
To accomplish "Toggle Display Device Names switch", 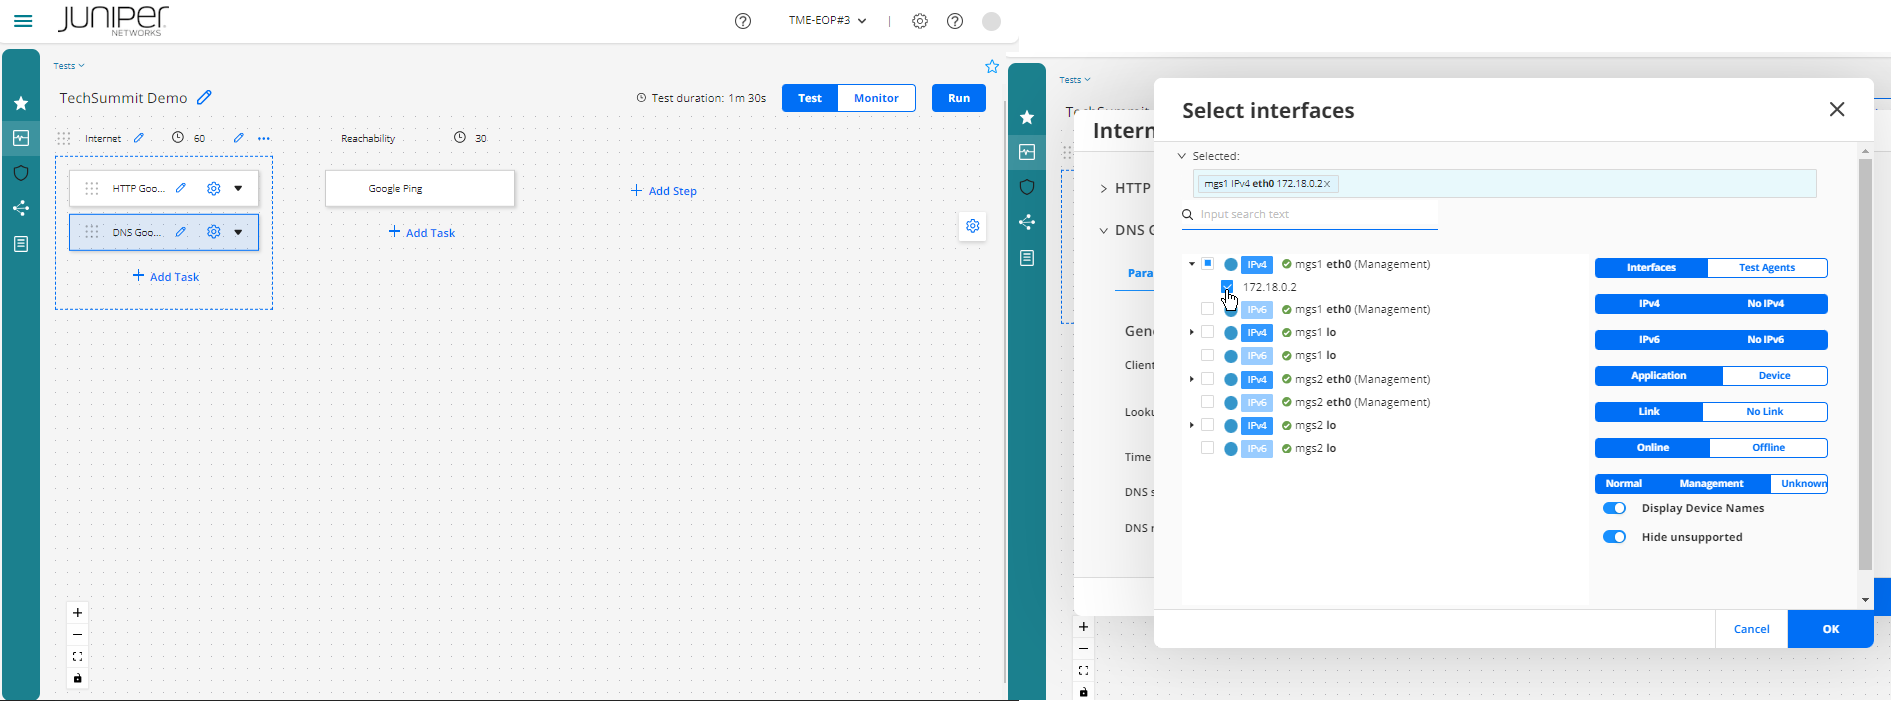I will 1614,508.
